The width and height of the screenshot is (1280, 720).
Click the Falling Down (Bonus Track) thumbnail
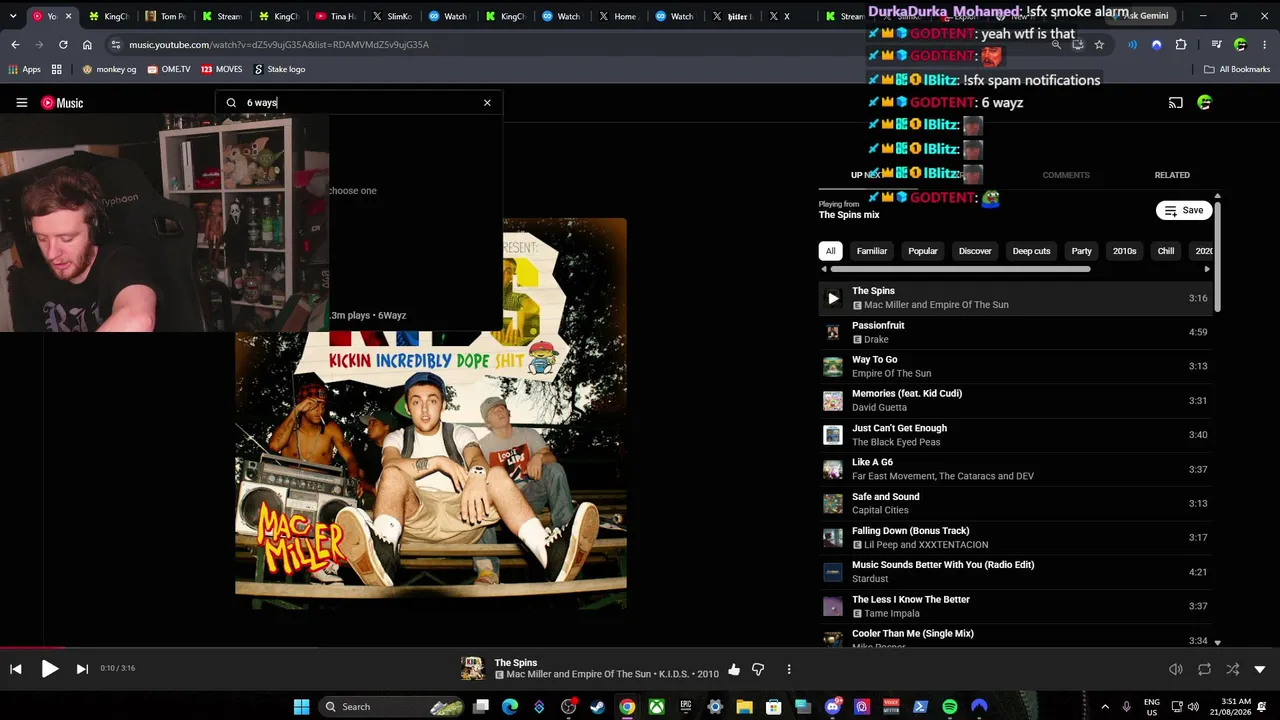pos(833,538)
